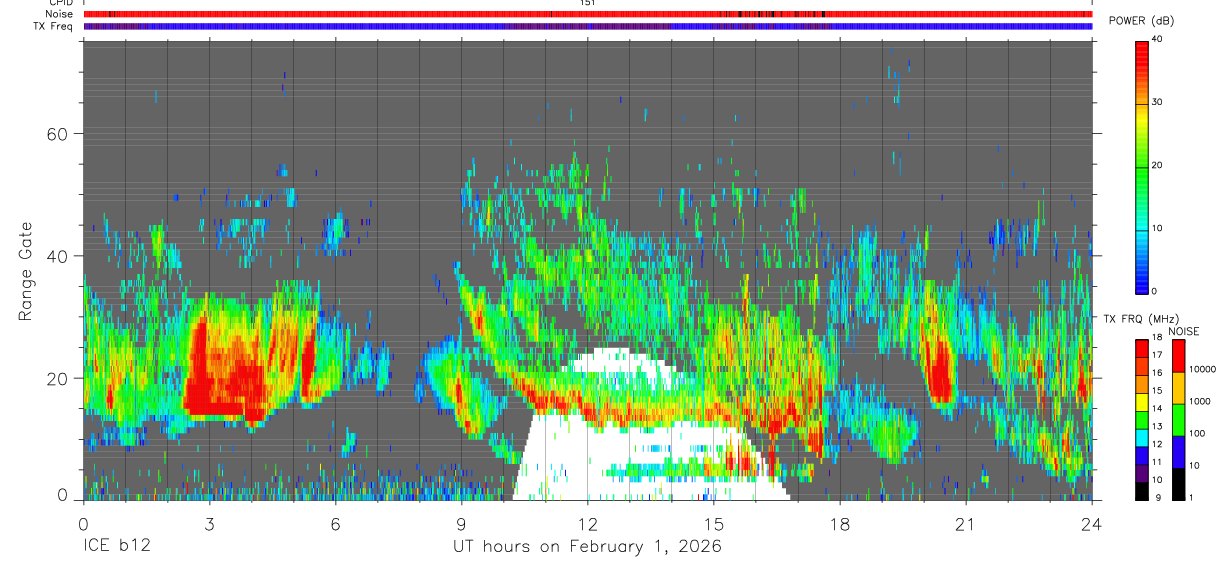This screenshot has width=1228, height=567.
Task: Click the NOISE legend title
Action: click(x=1183, y=331)
